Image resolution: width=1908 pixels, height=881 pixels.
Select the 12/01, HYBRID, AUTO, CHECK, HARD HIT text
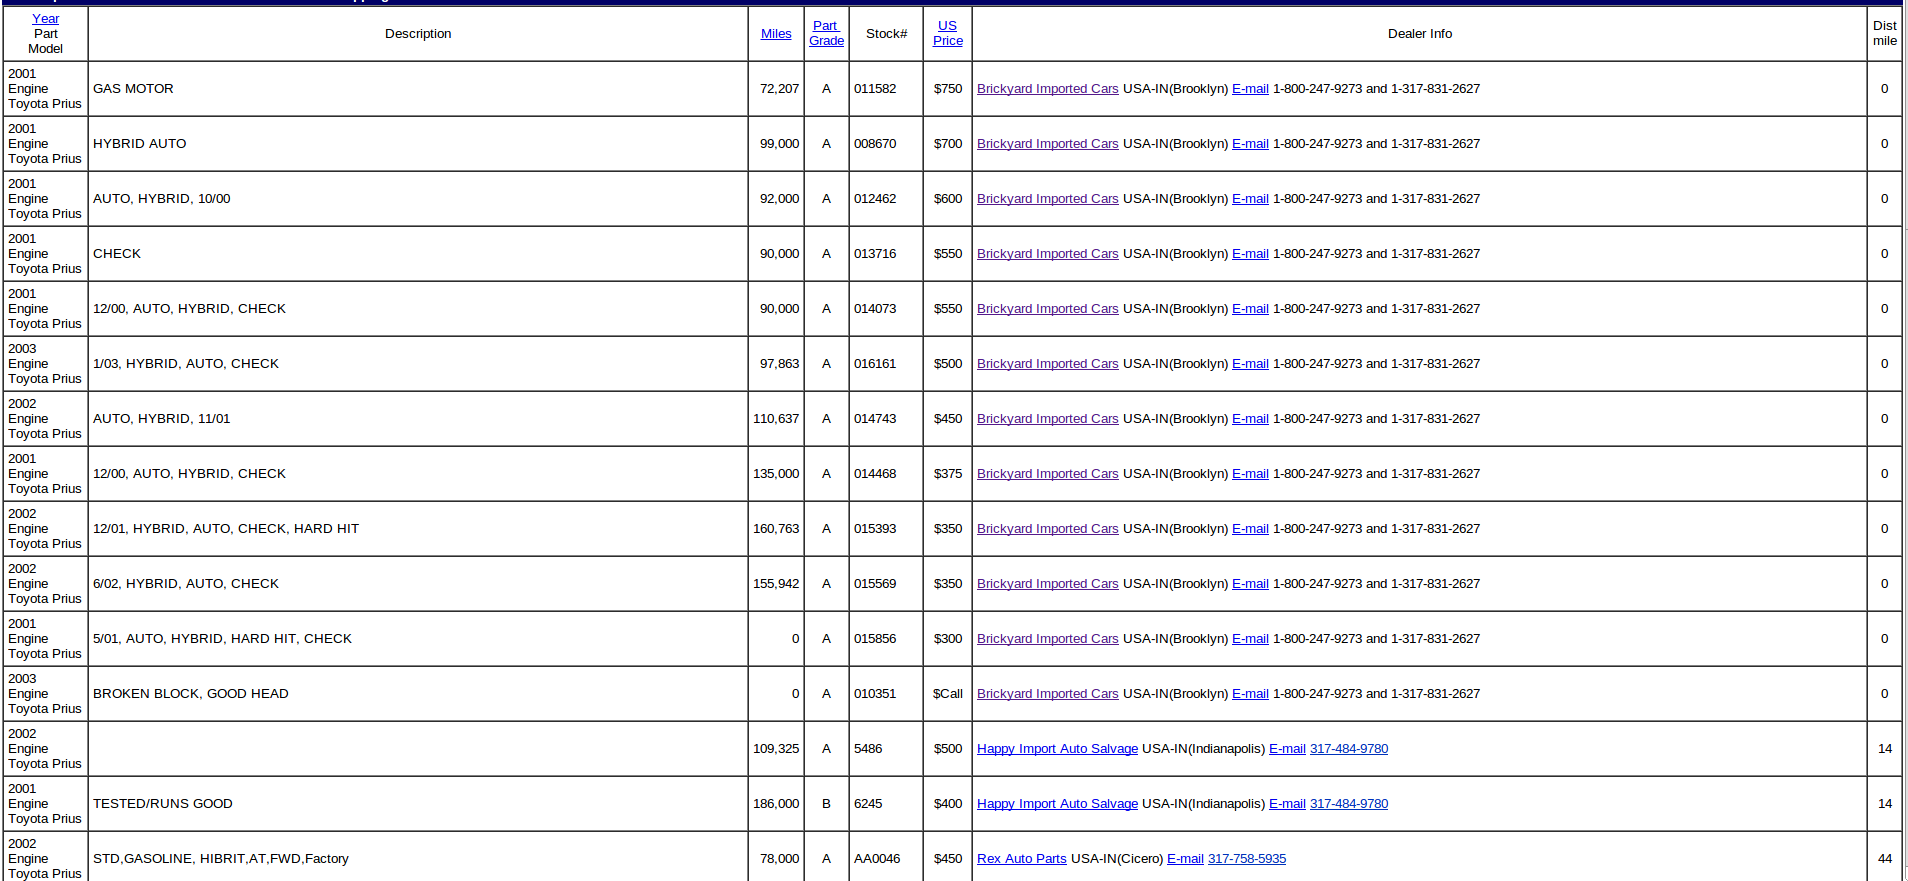pyautogui.click(x=226, y=529)
